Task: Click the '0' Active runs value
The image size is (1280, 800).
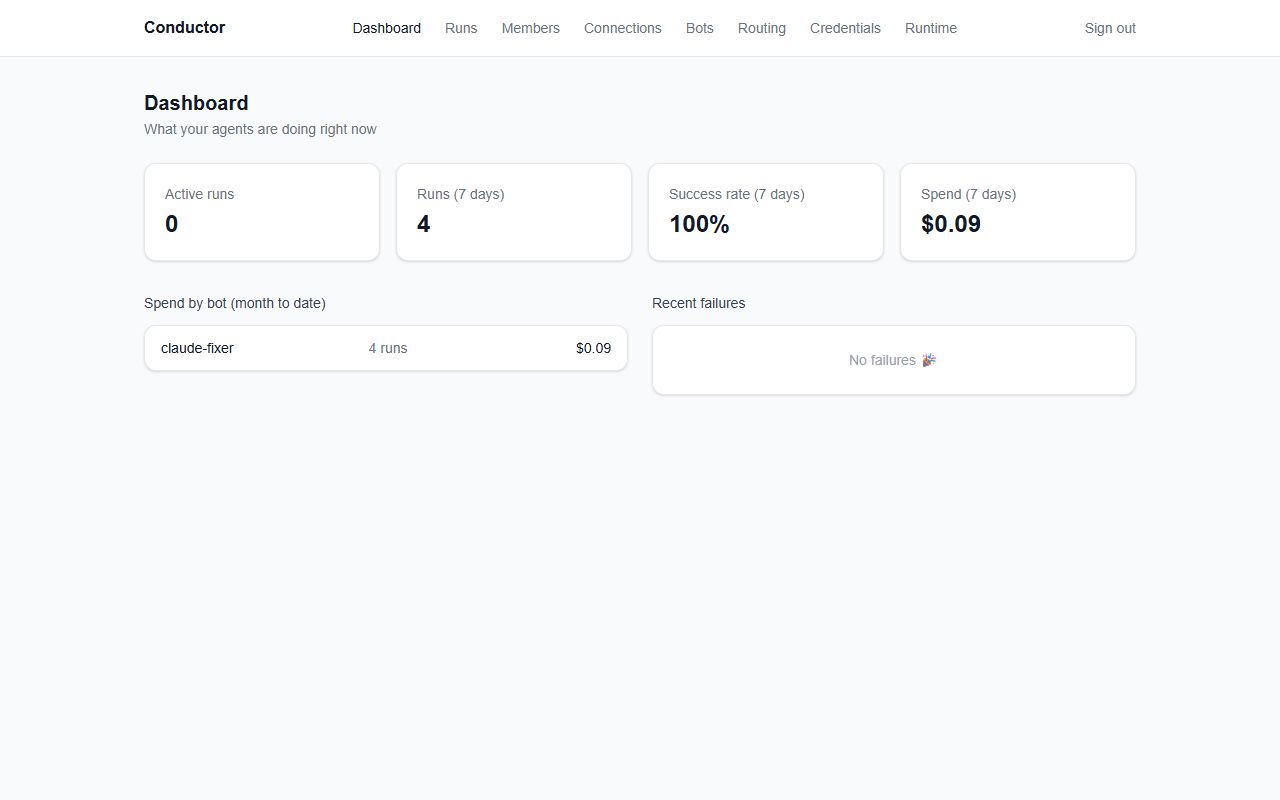Action: tap(171, 224)
